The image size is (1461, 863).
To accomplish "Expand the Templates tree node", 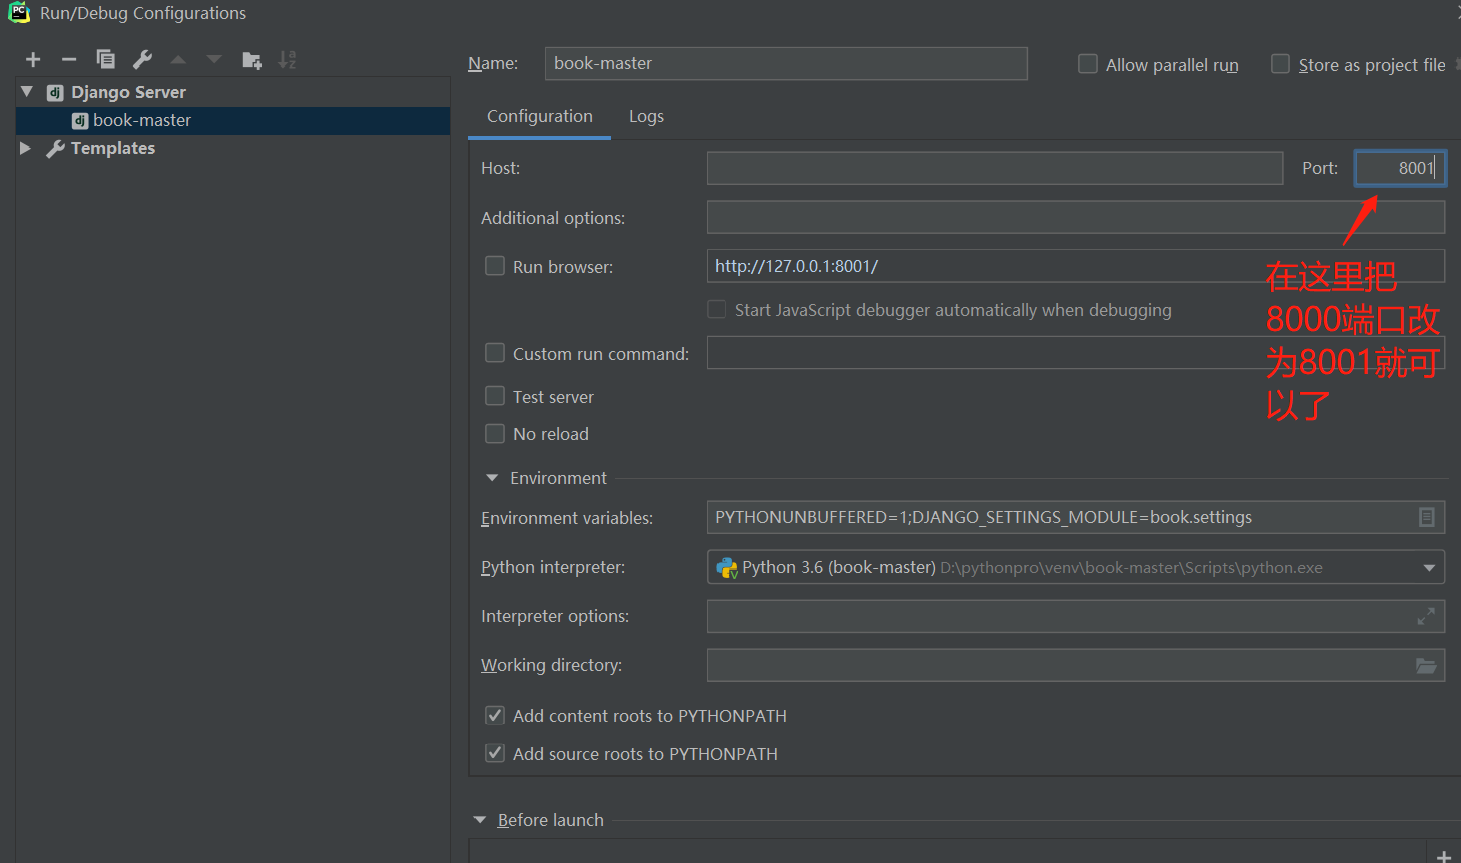I will coord(26,148).
